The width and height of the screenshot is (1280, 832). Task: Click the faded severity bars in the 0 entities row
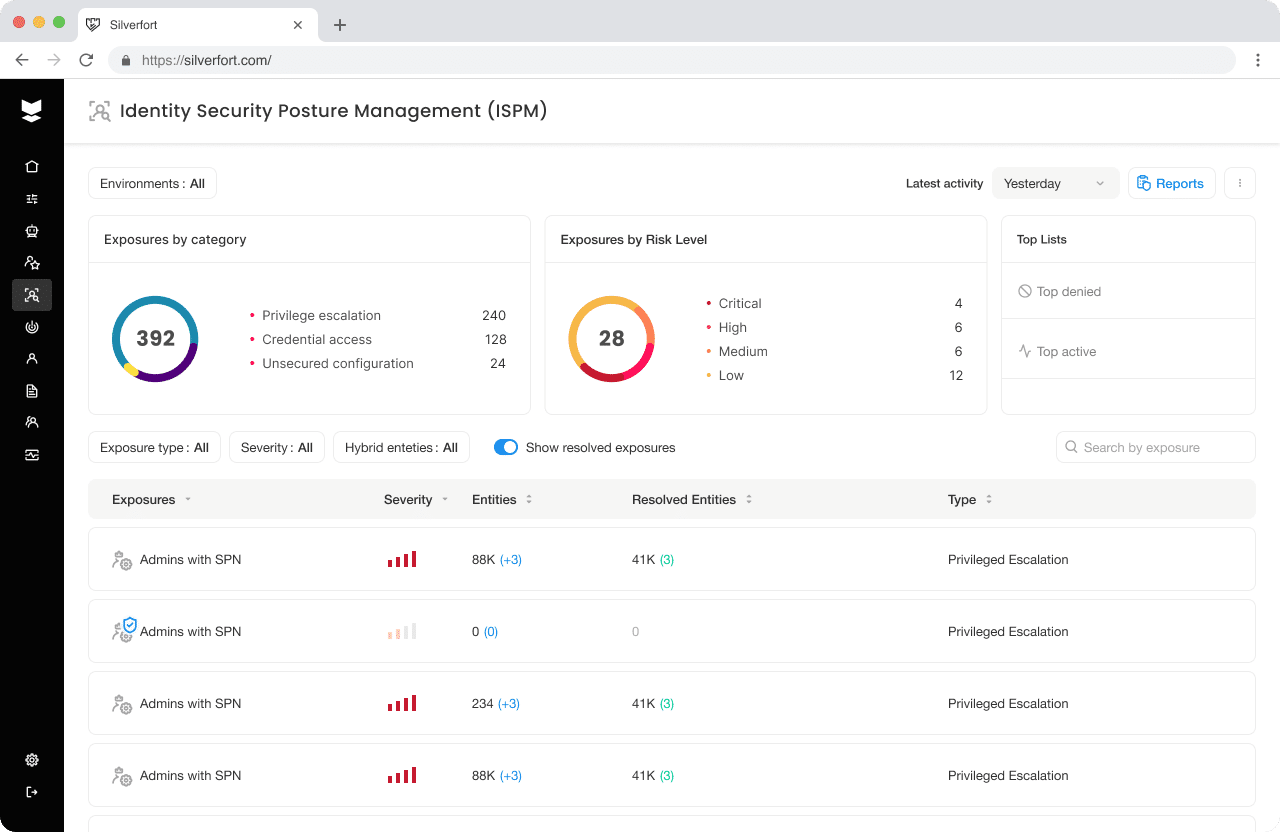pyautogui.click(x=402, y=631)
